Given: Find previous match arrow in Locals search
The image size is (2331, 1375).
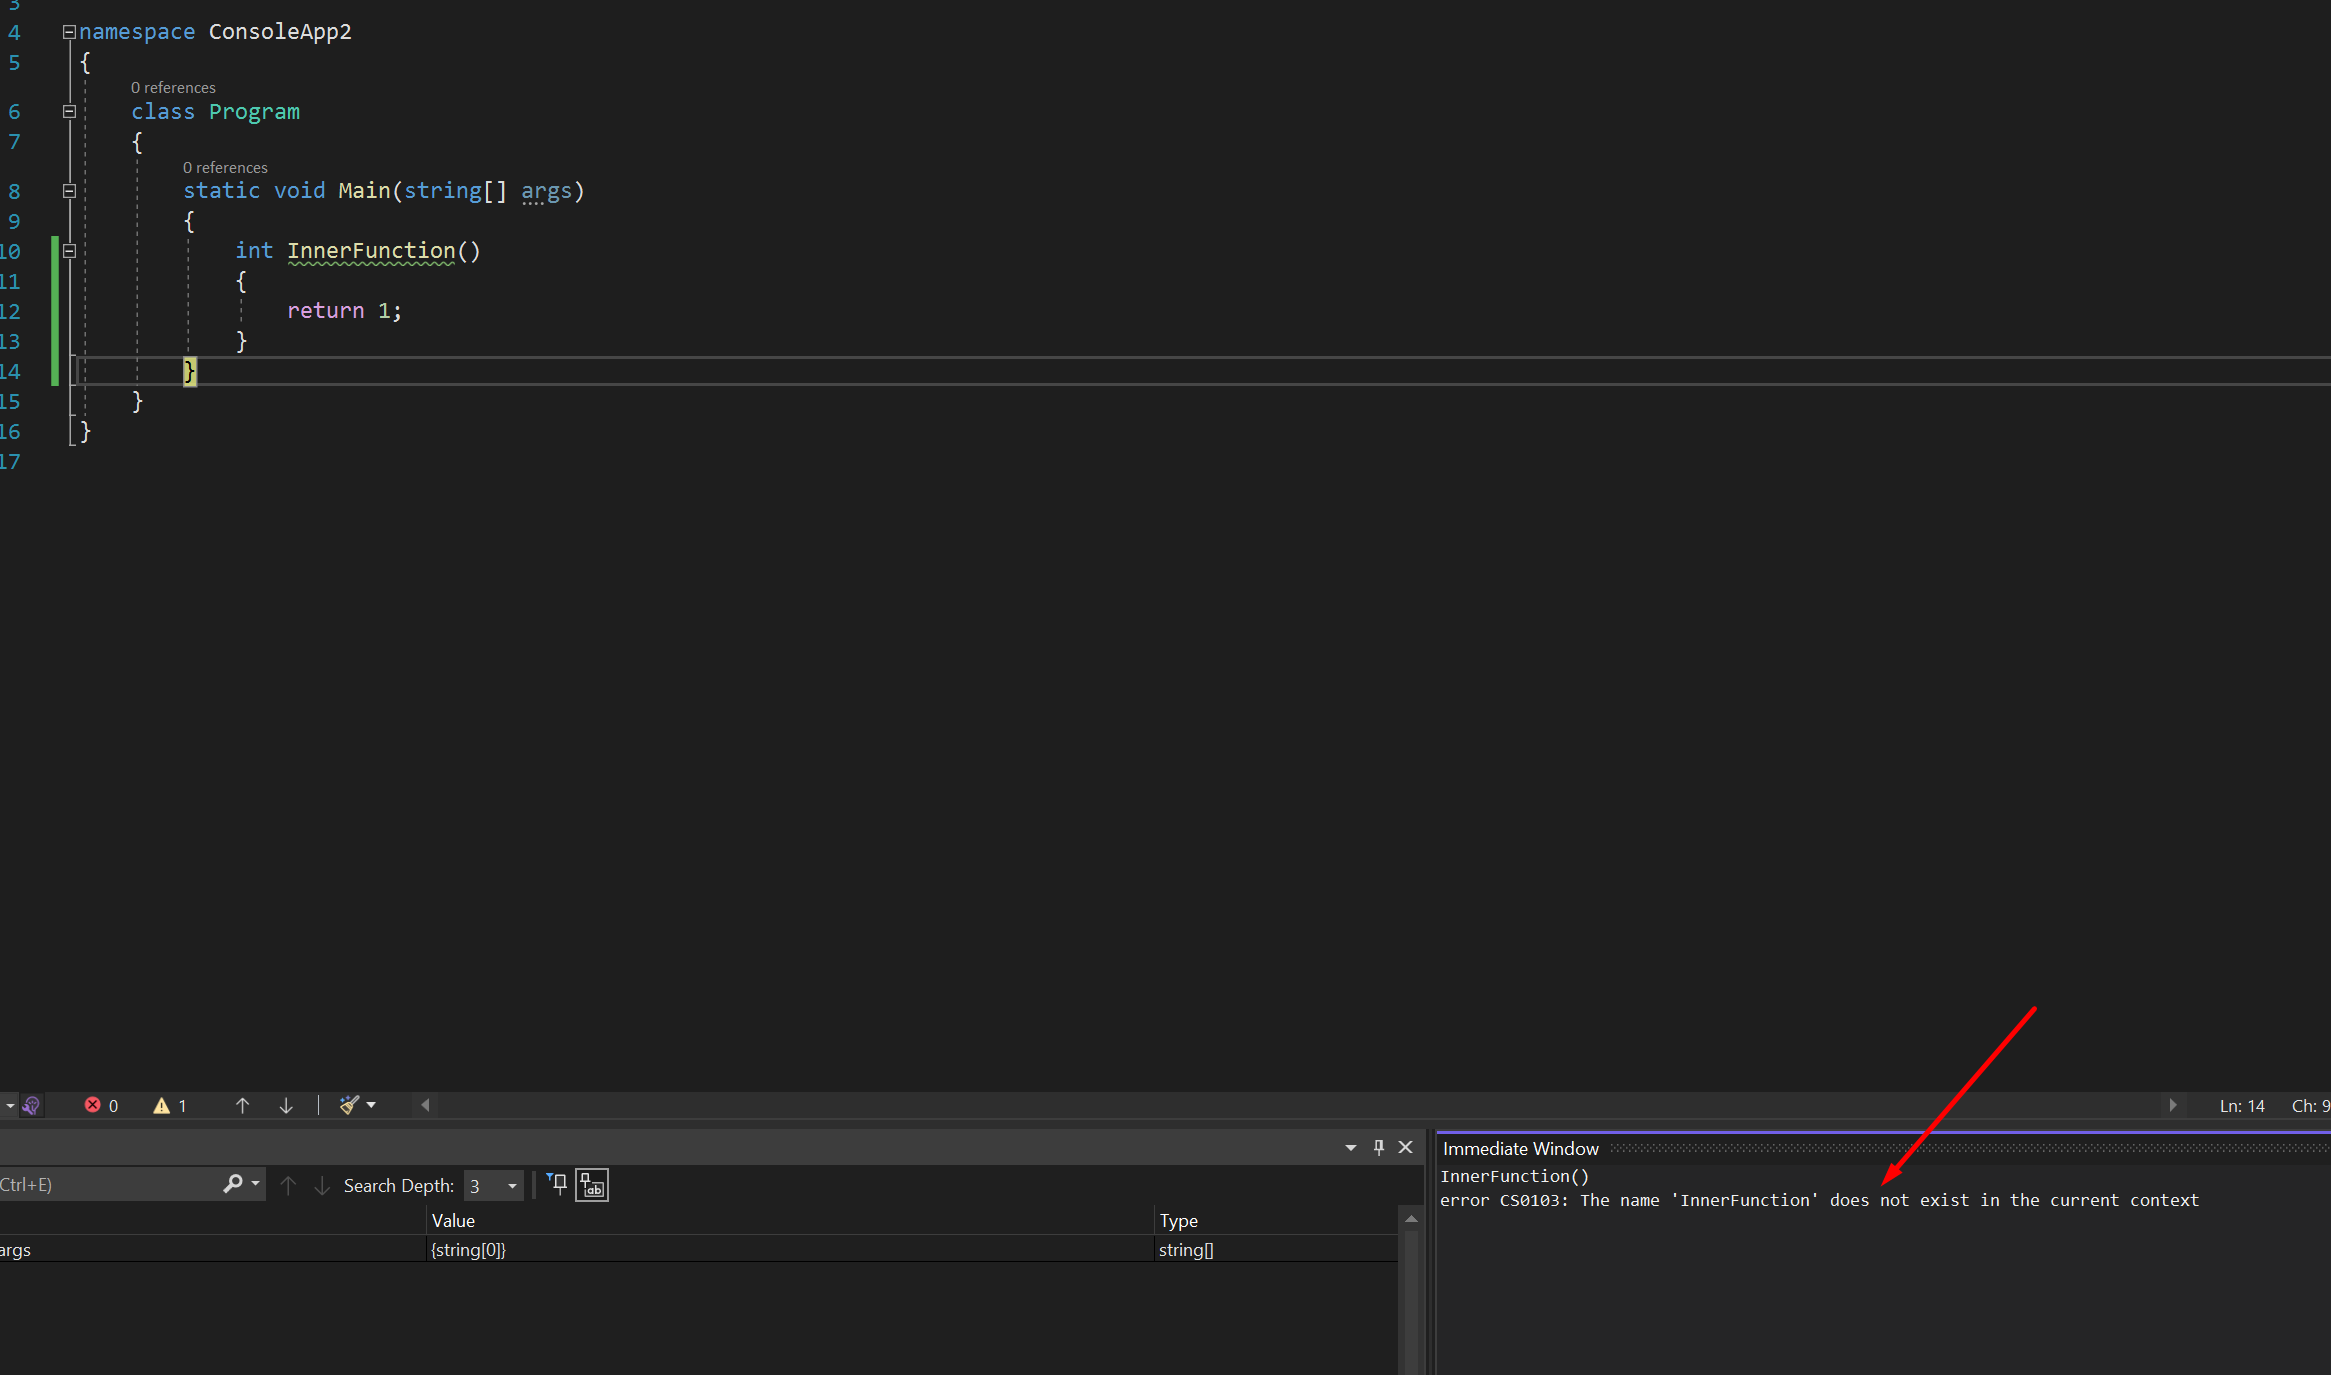Looking at the screenshot, I should (x=288, y=1185).
